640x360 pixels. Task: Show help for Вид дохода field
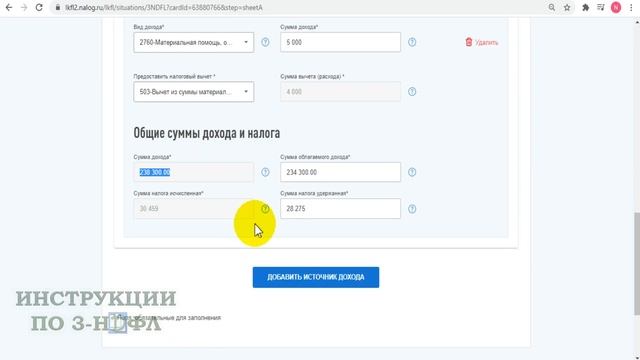coord(265,42)
